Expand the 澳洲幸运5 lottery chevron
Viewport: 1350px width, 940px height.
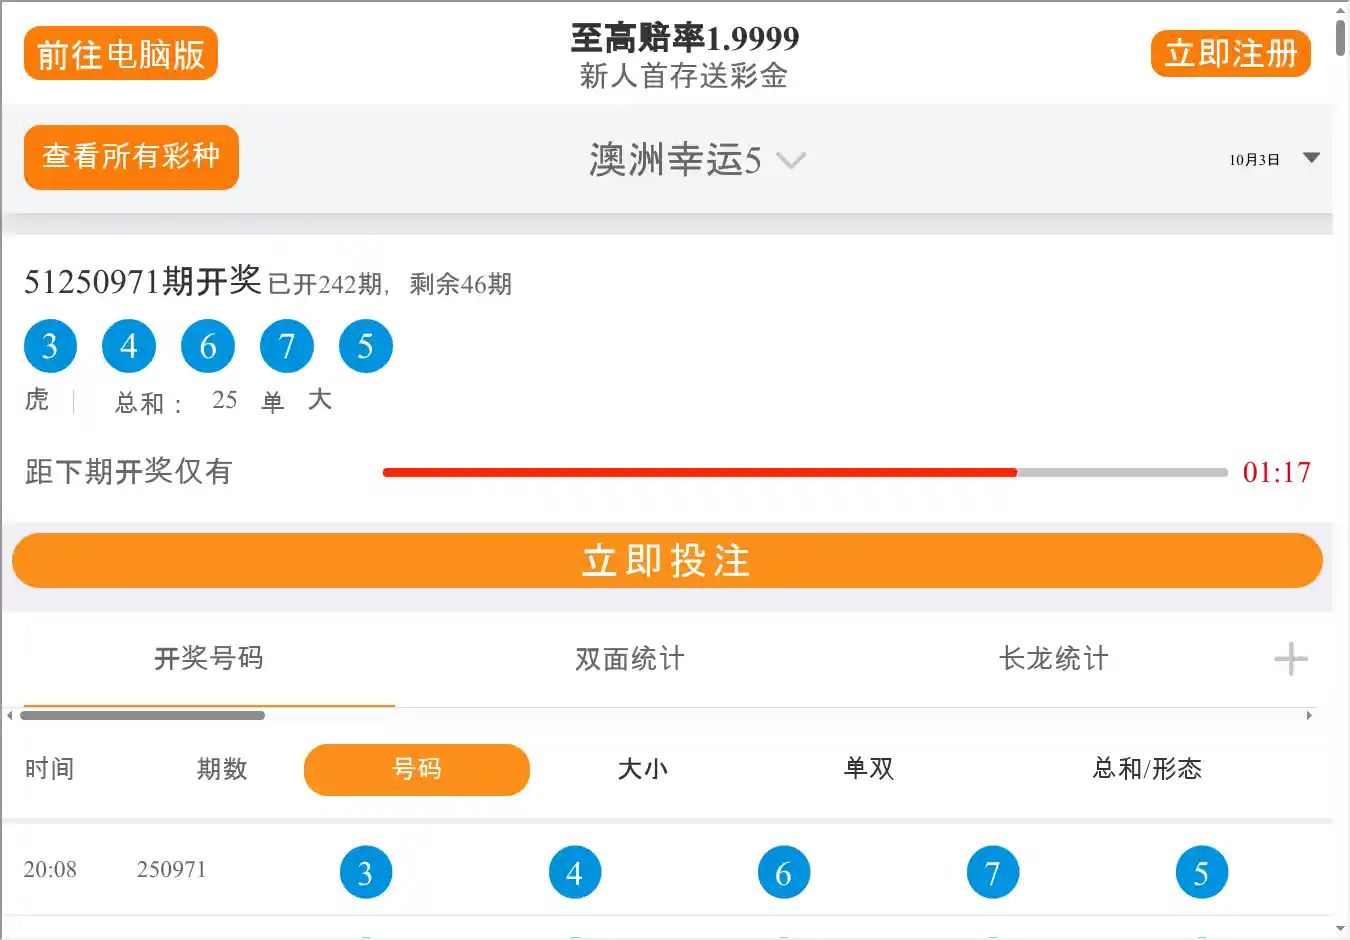click(791, 160)
